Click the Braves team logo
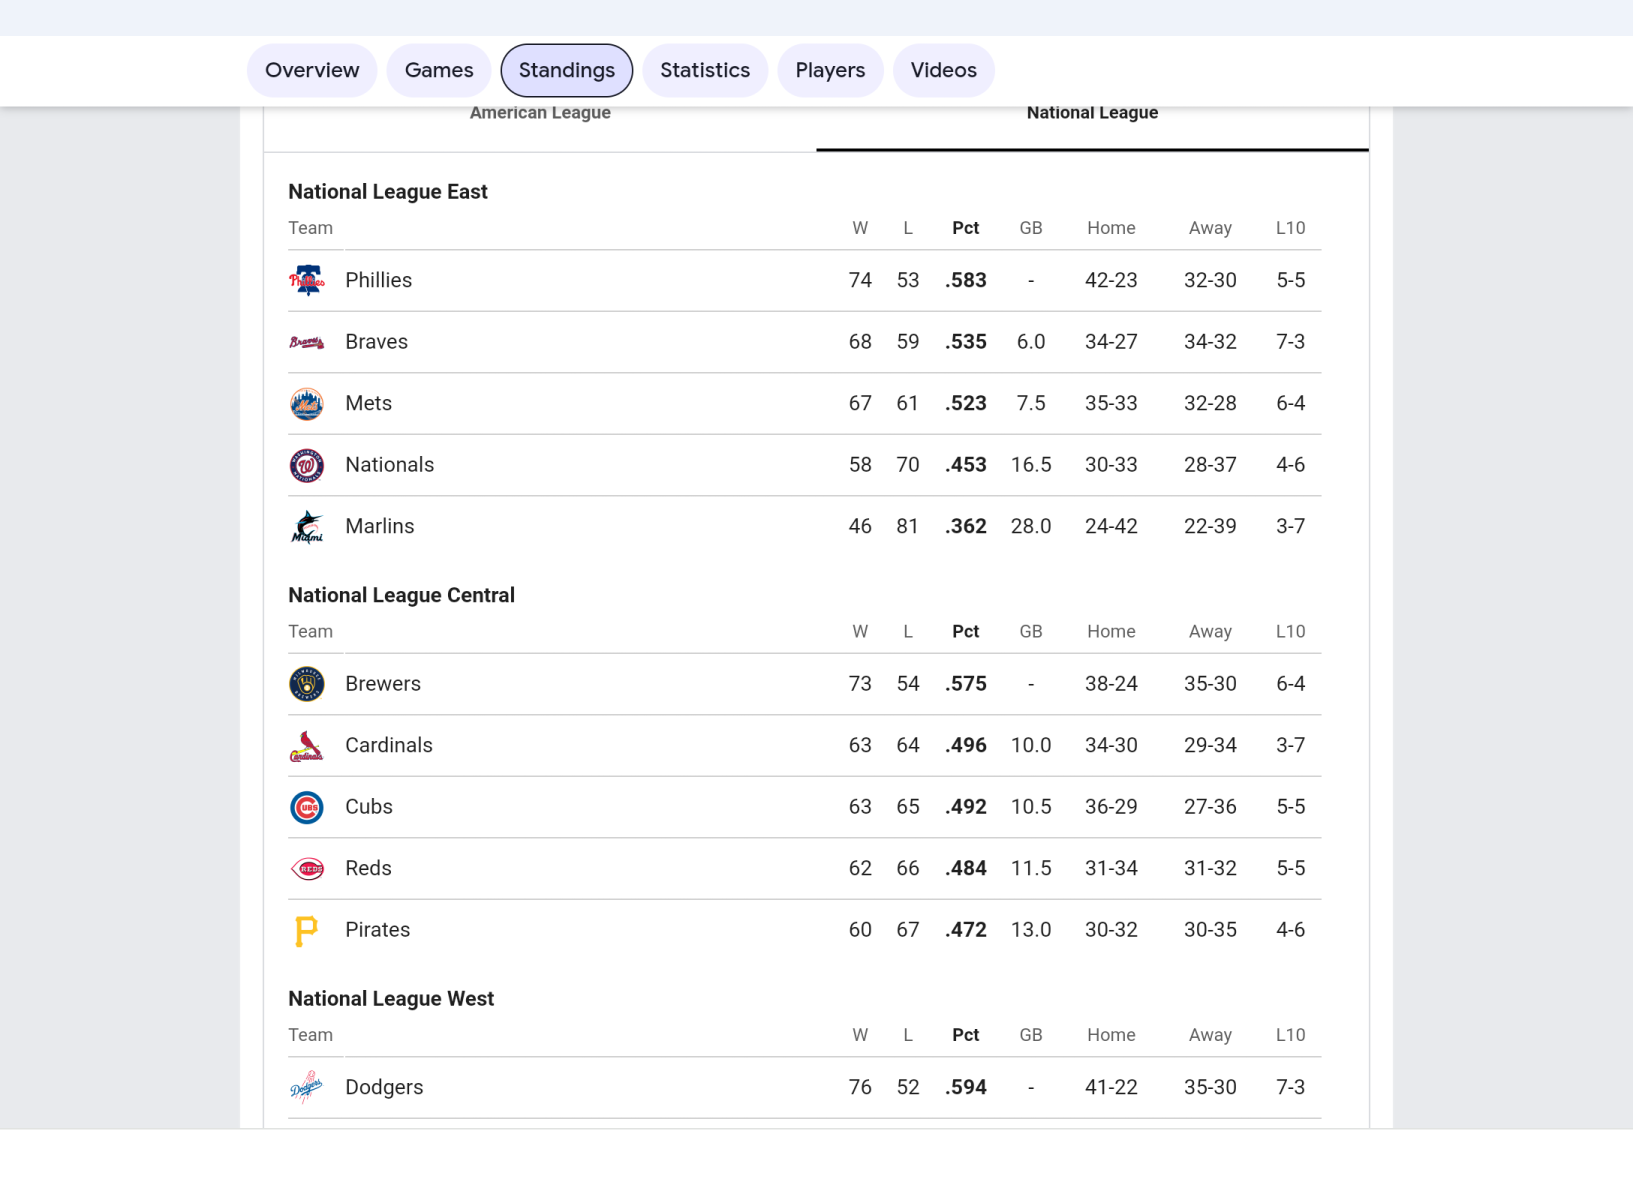 click(x=307, y=343)
